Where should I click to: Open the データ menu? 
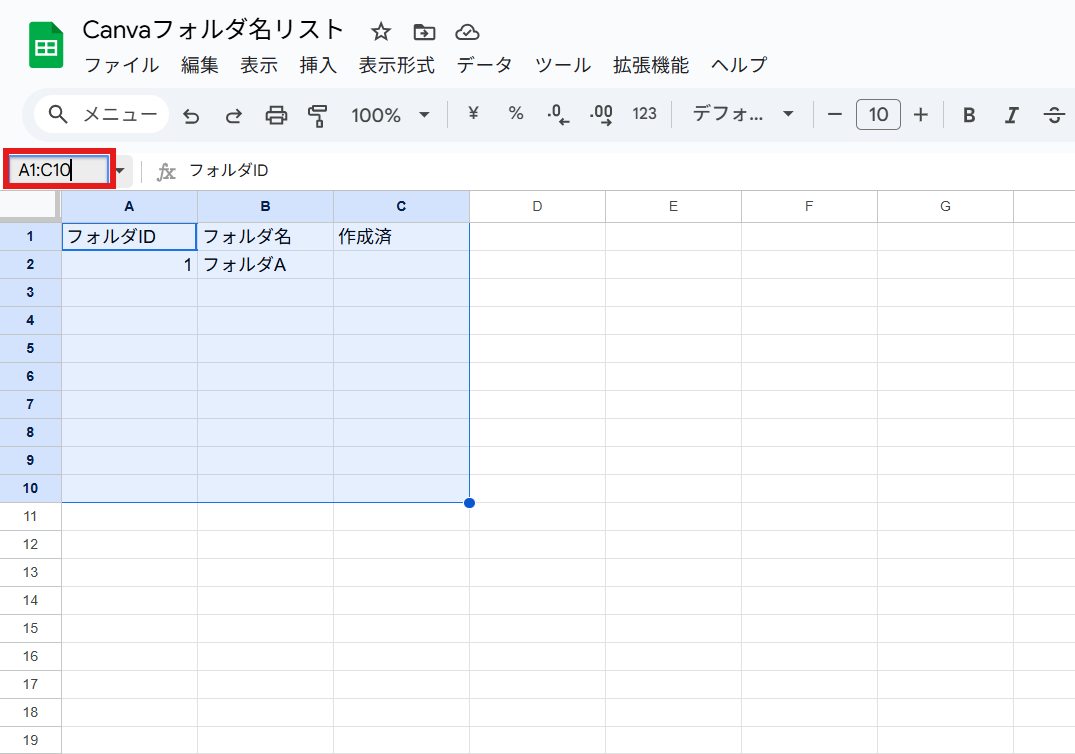click(x=485, y=65)
